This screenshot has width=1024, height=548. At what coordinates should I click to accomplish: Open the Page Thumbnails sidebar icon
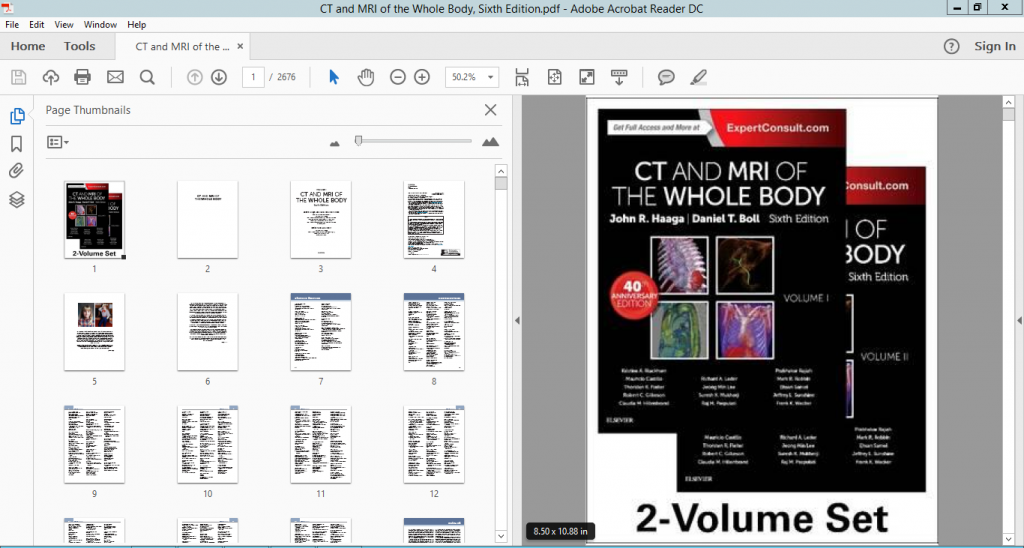17,117
